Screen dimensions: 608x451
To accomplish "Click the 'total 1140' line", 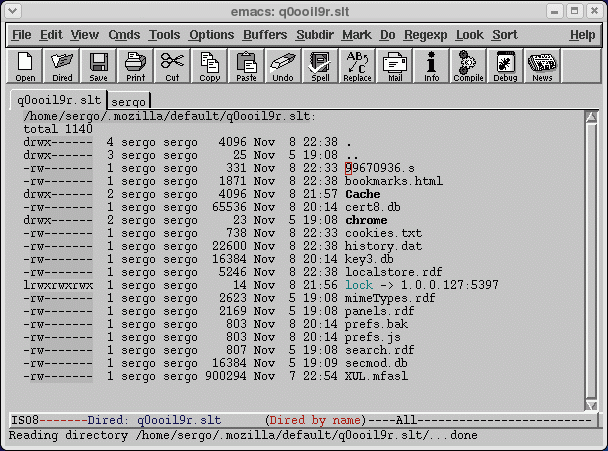I will click(58, 129).
